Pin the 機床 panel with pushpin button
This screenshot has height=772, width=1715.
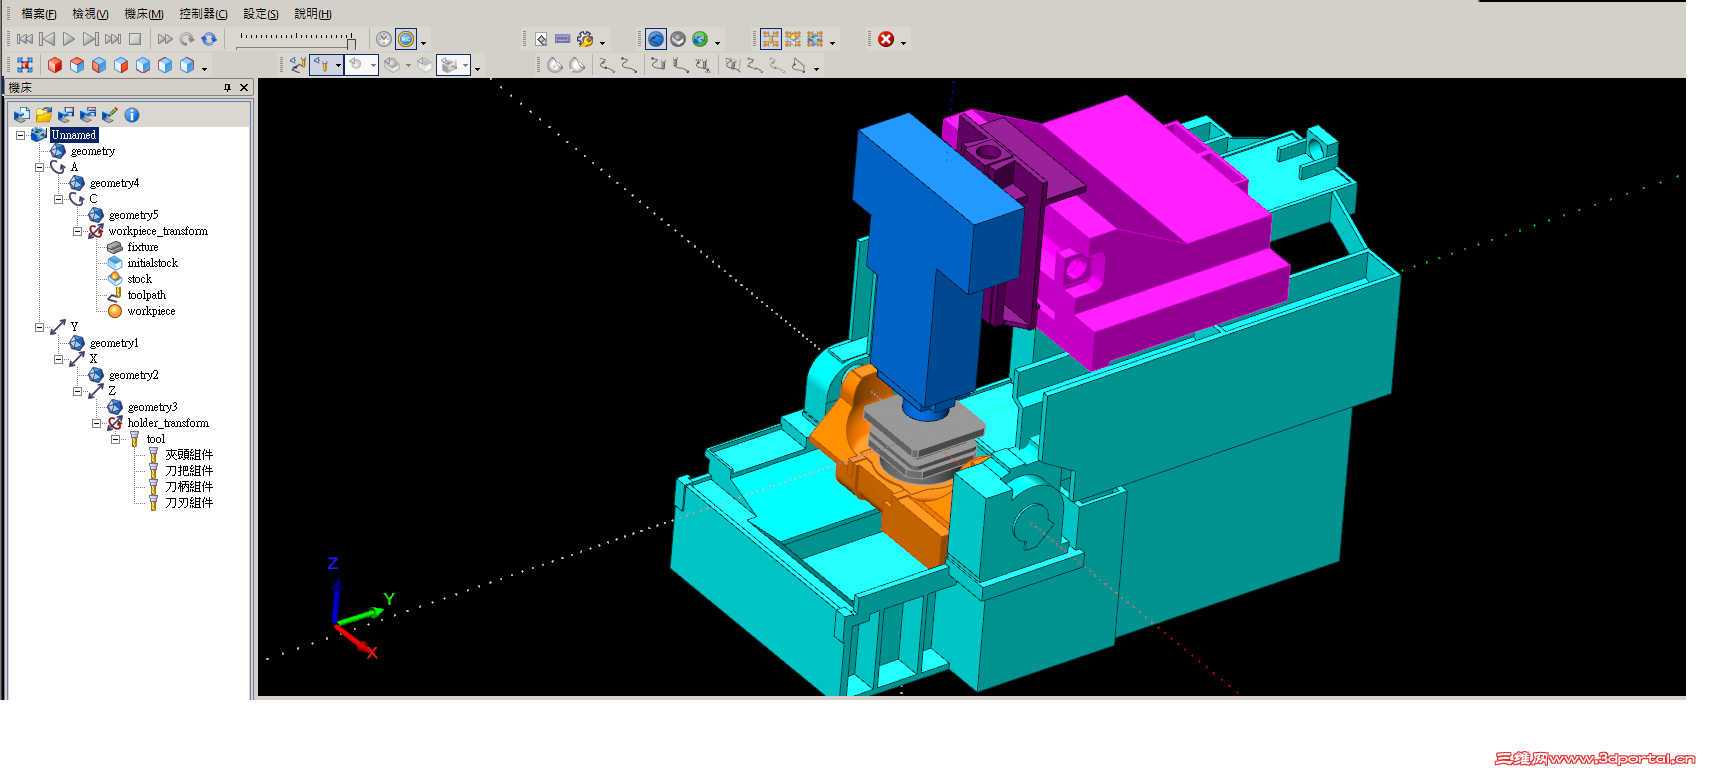[228, 88]
